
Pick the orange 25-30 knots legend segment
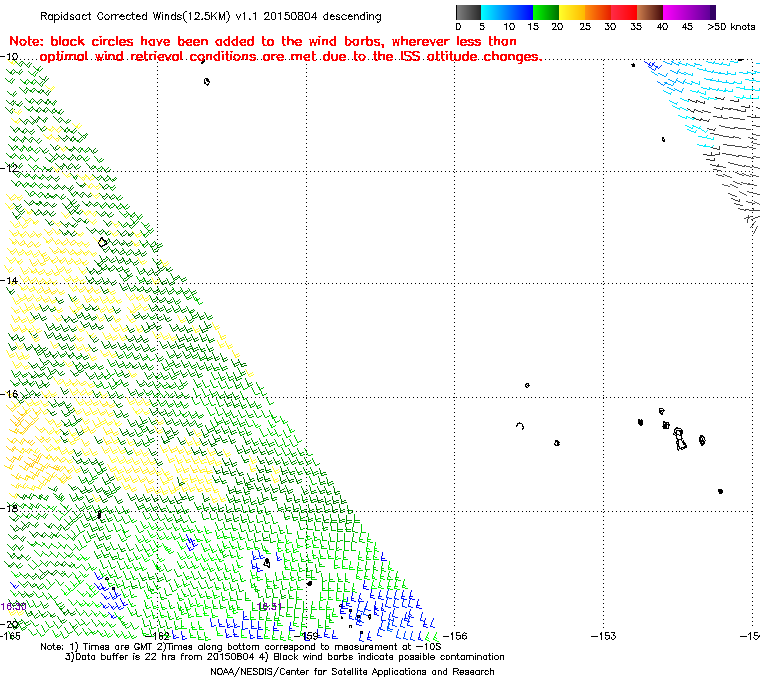[x=598, y=12]
